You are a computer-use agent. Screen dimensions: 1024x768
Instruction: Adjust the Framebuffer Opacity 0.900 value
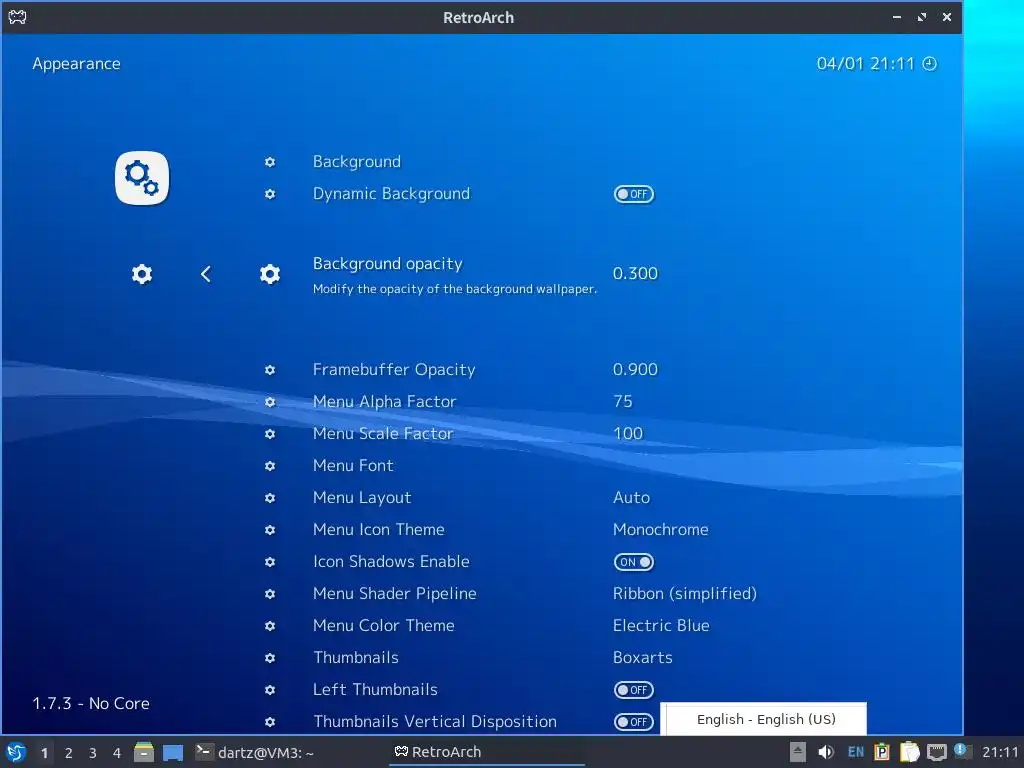(x=635, y=370)
